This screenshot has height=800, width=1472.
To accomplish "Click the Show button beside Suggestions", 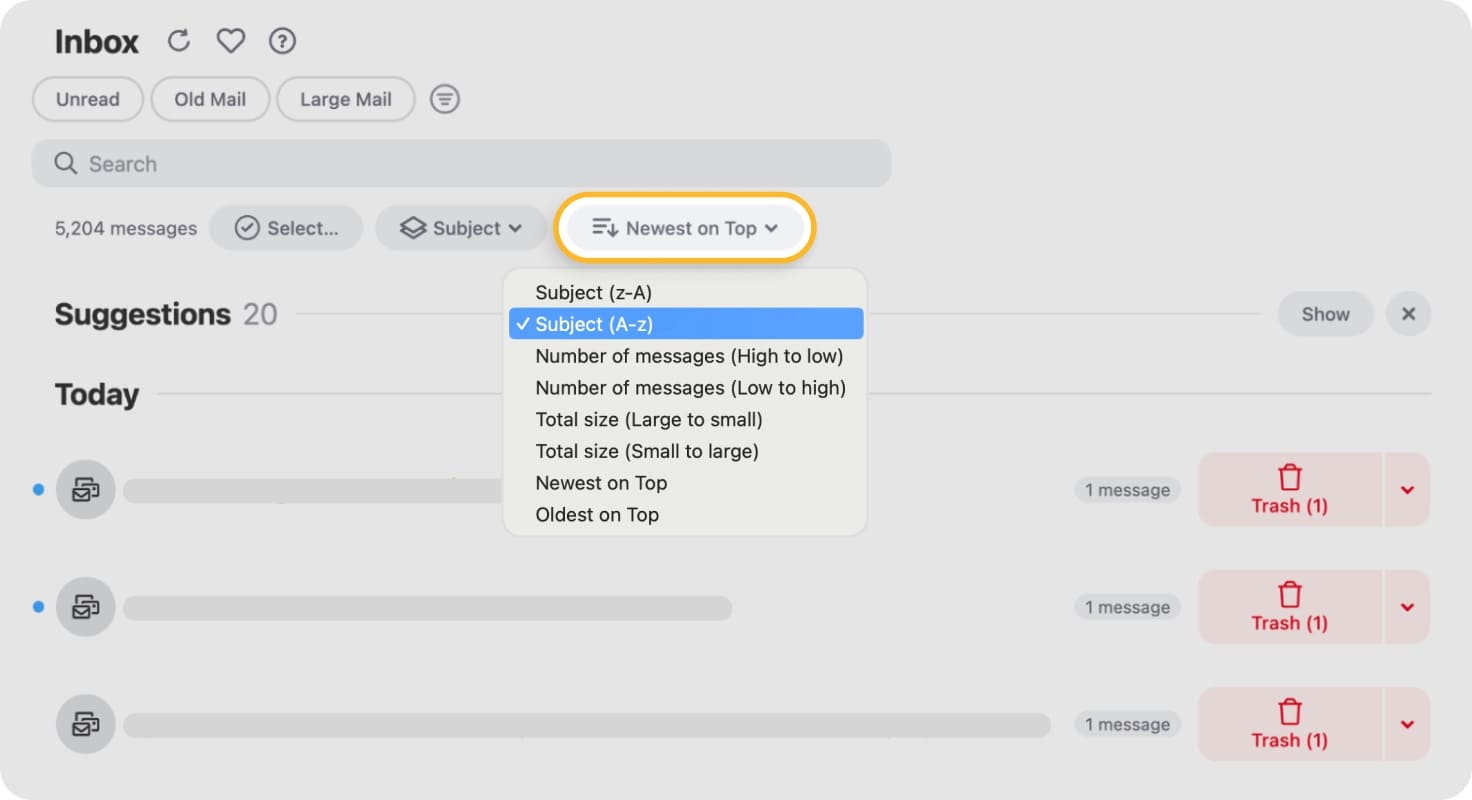I will [1325, 314].
